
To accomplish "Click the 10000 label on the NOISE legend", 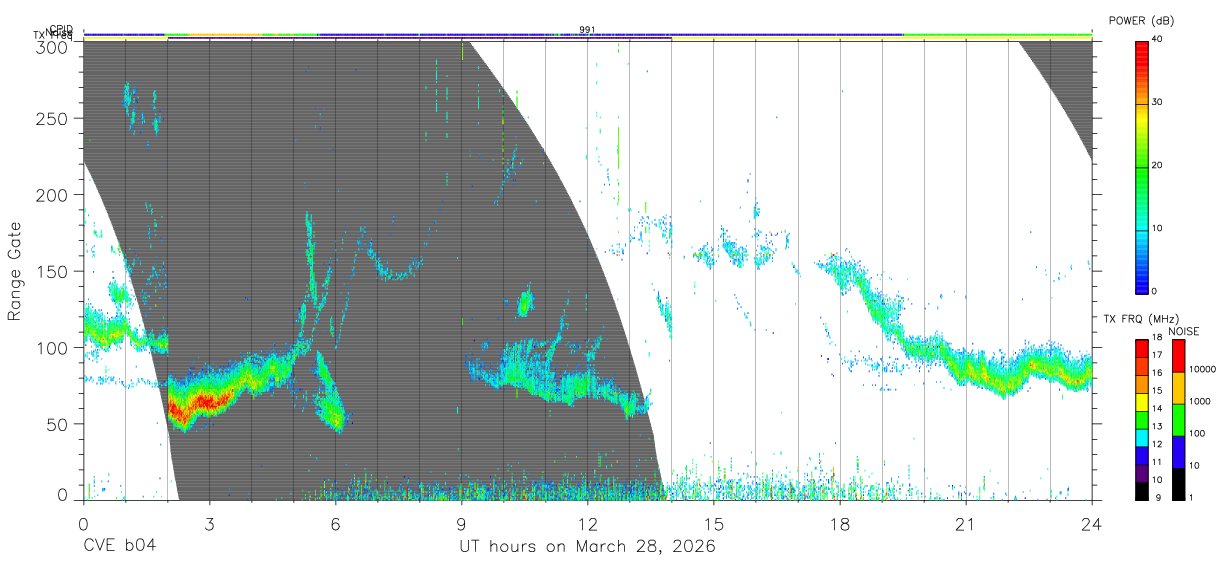I will point(1201,369).
